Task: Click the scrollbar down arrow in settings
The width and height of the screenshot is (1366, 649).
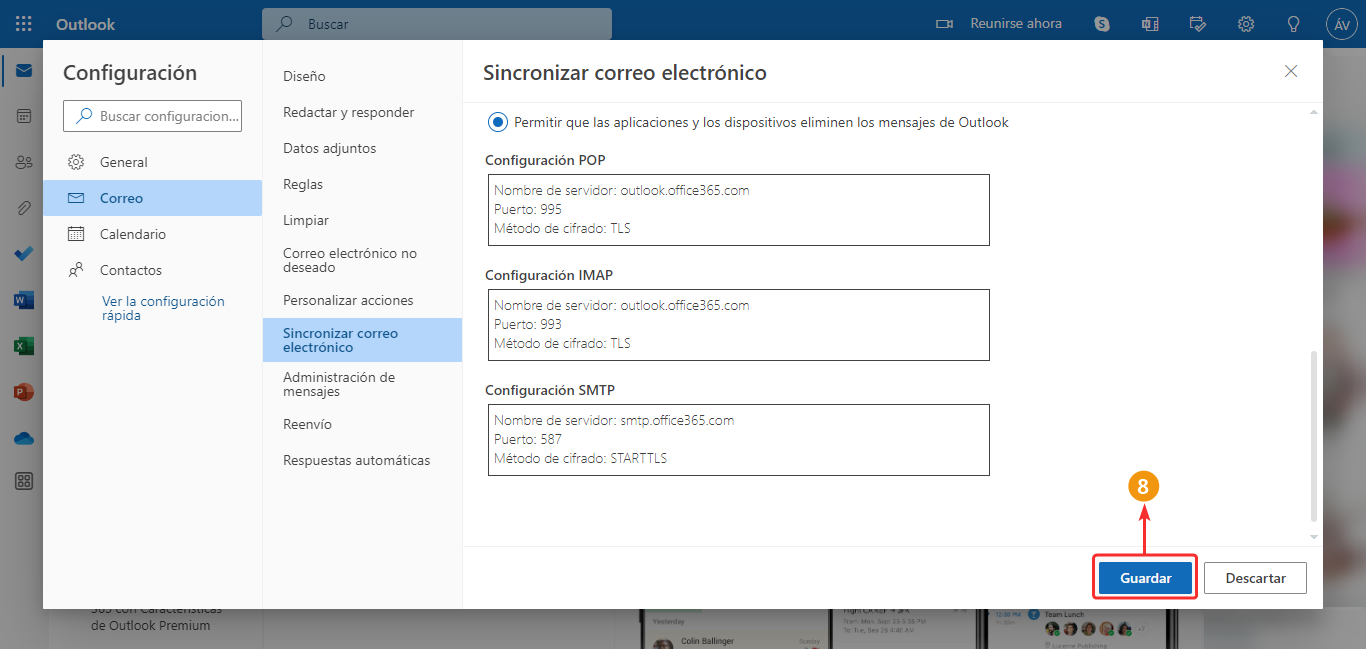Action: pos(1313,538)
